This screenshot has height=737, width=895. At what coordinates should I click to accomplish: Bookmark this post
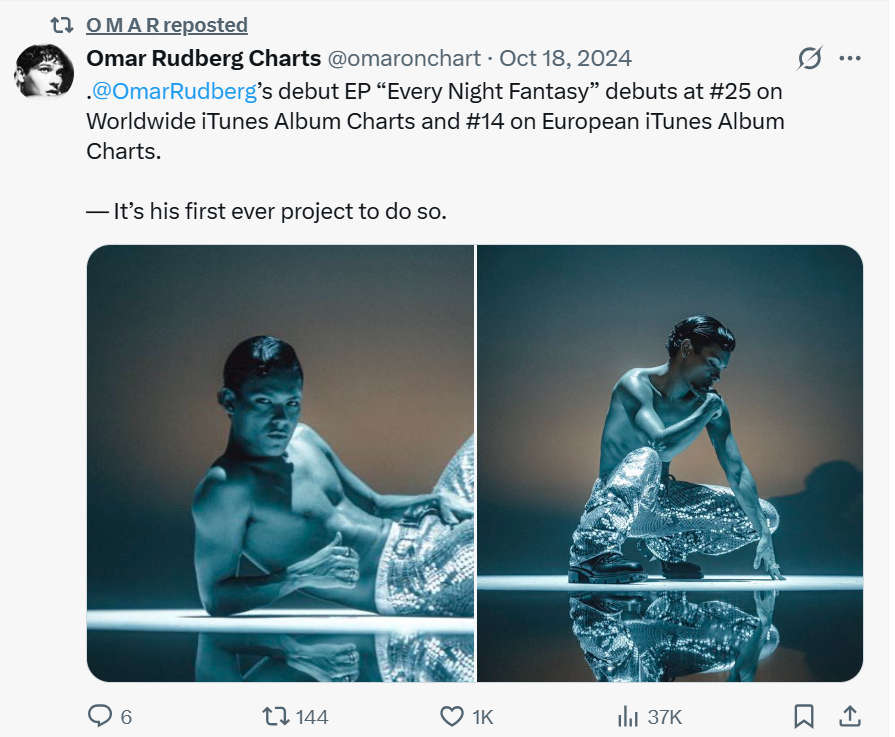coord(803,716)
